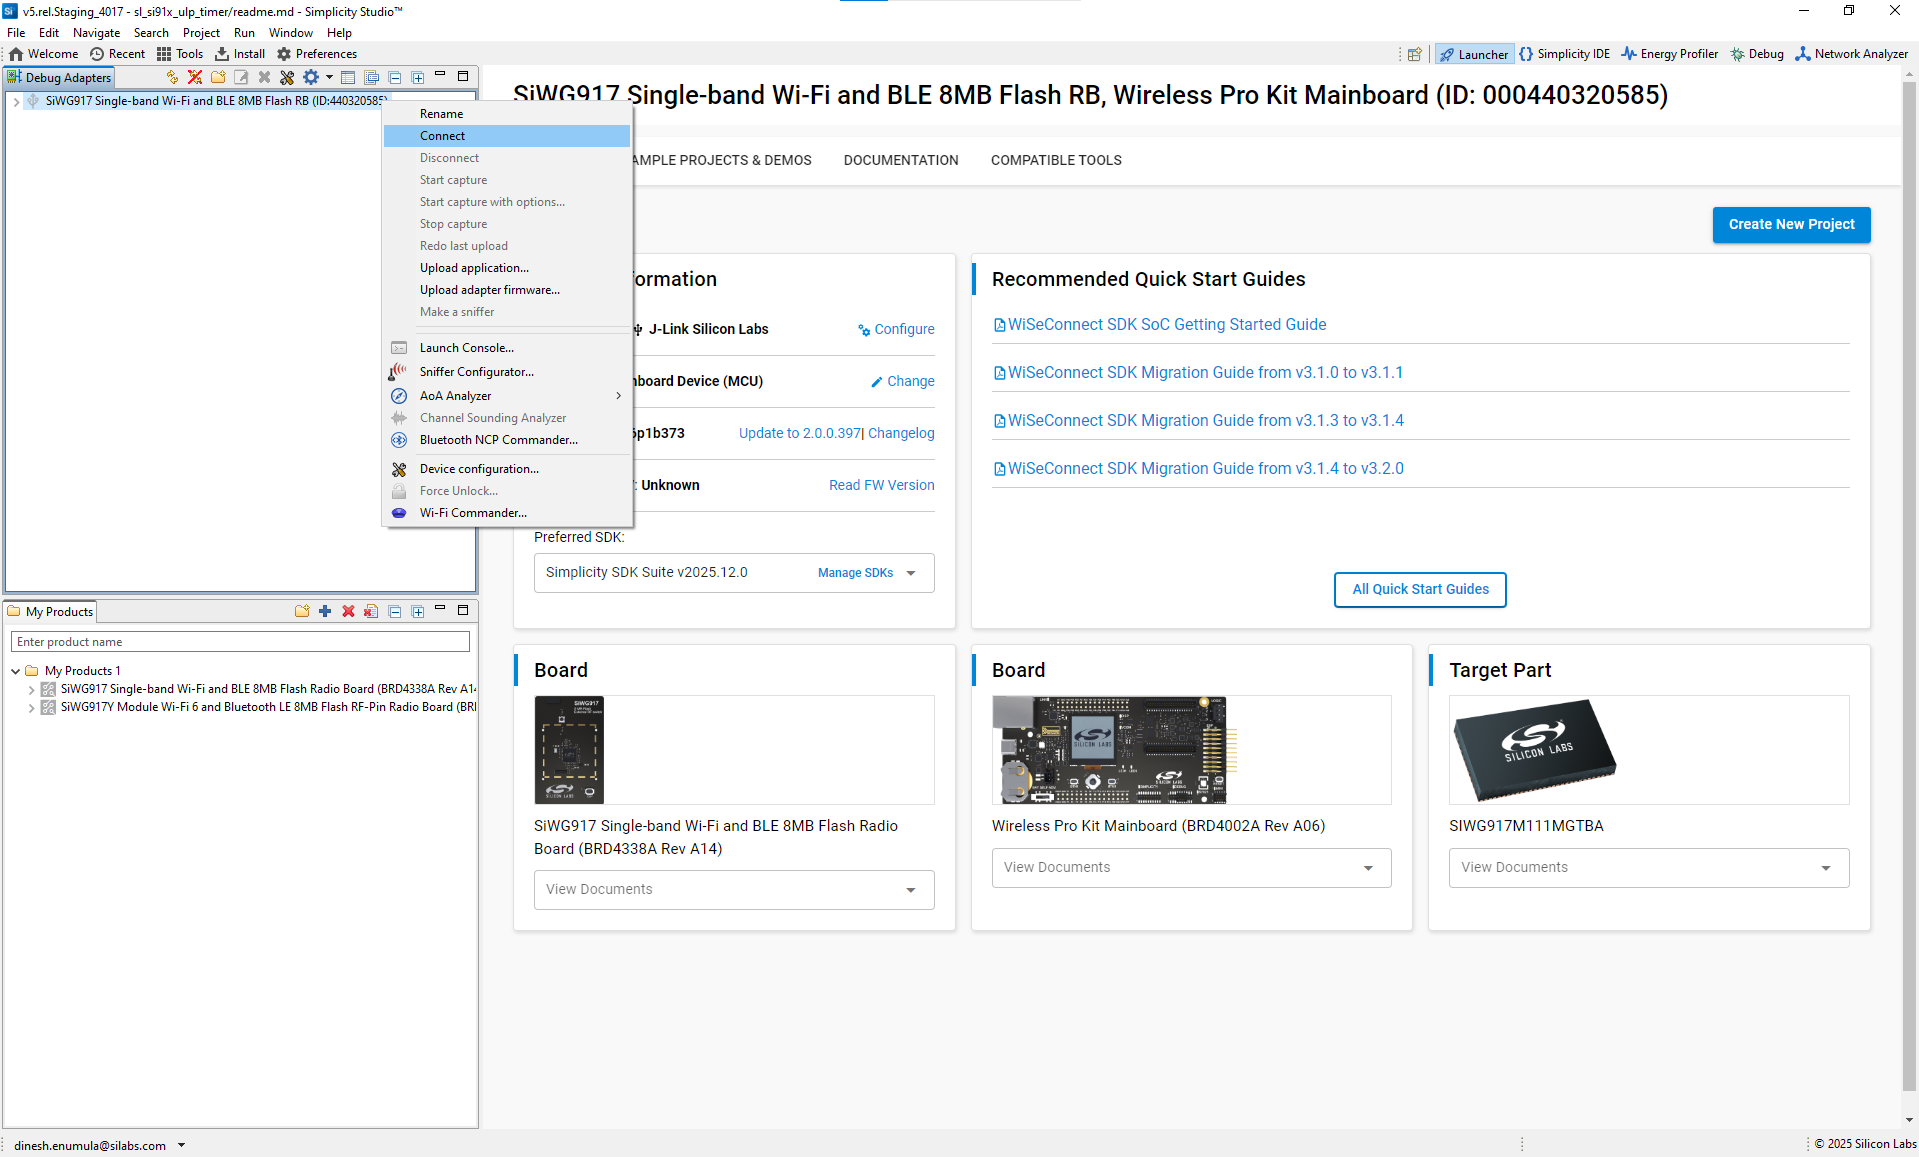Viewport: 1919px width, 1157px height.
Task: Open the Read FW Version link
Action: (x=881, y=485)
